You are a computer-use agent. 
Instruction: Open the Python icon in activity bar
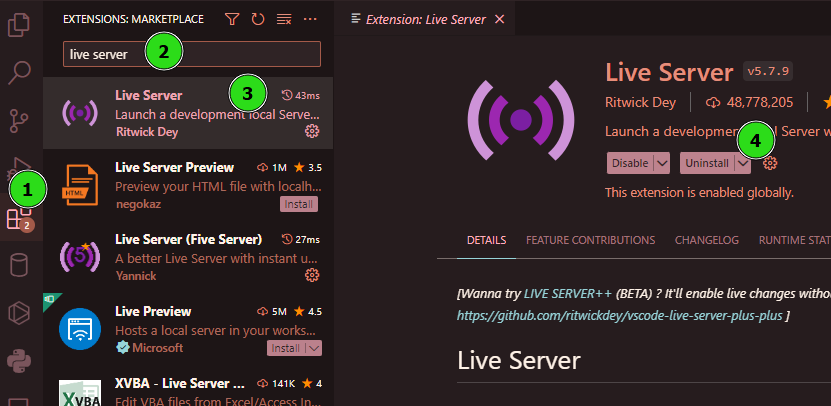click(x=19, y=361)
